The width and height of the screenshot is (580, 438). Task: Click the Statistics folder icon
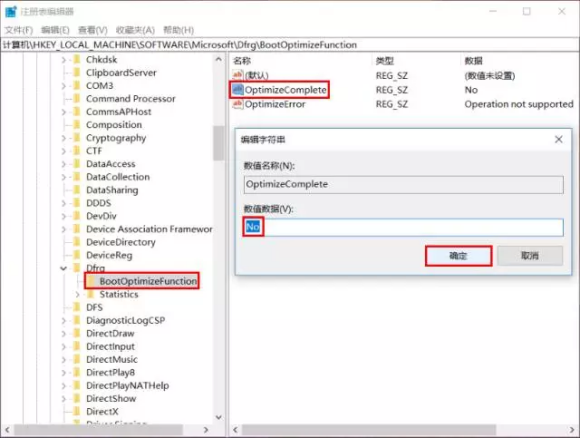coord(91,294)
